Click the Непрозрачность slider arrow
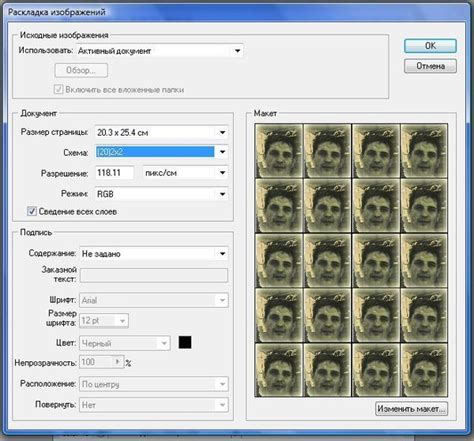This screenshot has height=441, width=474. pyautogui.click(x=117, y=362)
